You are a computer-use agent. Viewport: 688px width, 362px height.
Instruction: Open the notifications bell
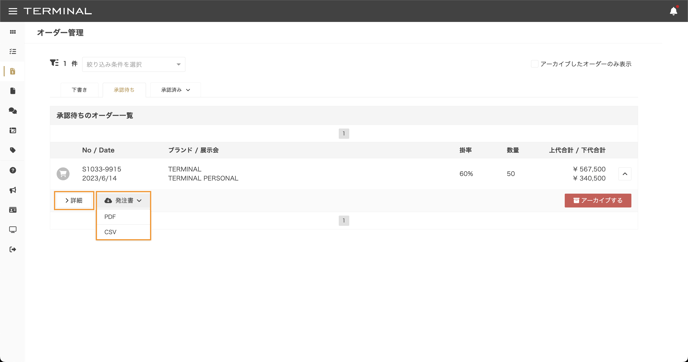674,11
